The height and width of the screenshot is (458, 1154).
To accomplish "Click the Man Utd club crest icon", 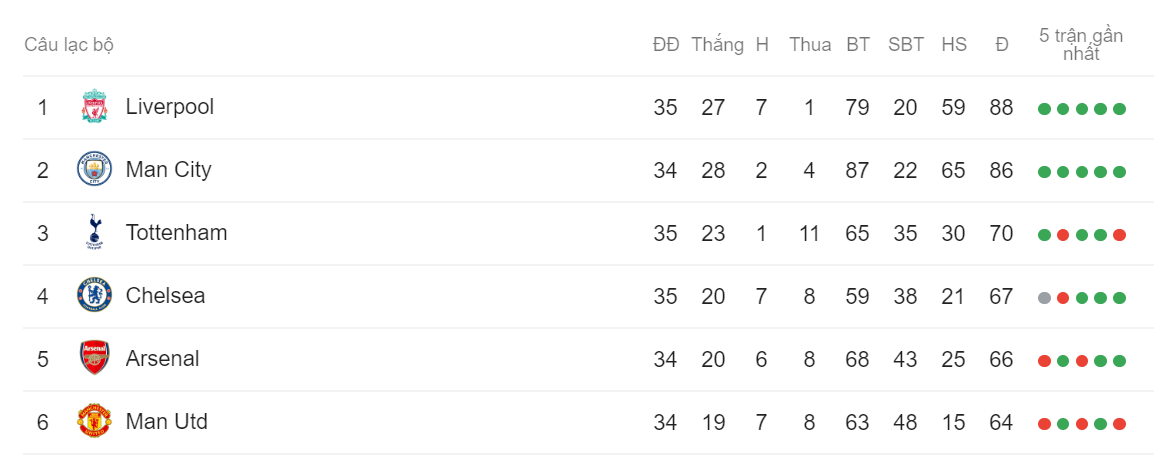I will click(94, 422).
